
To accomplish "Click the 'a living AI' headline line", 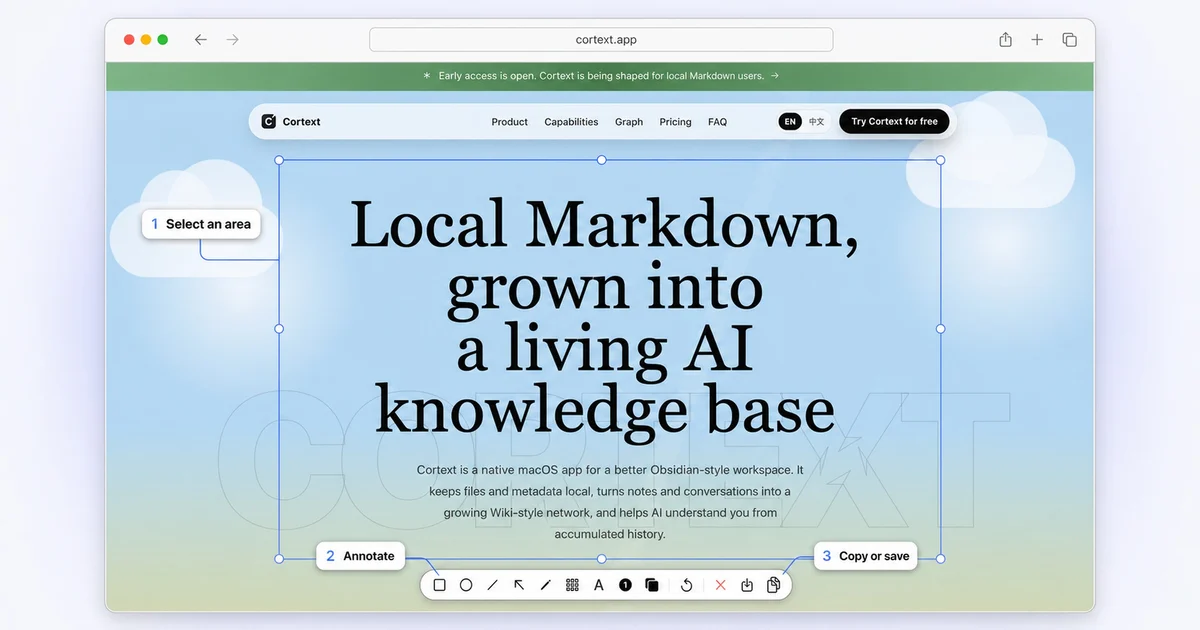I will click(605, 349).
